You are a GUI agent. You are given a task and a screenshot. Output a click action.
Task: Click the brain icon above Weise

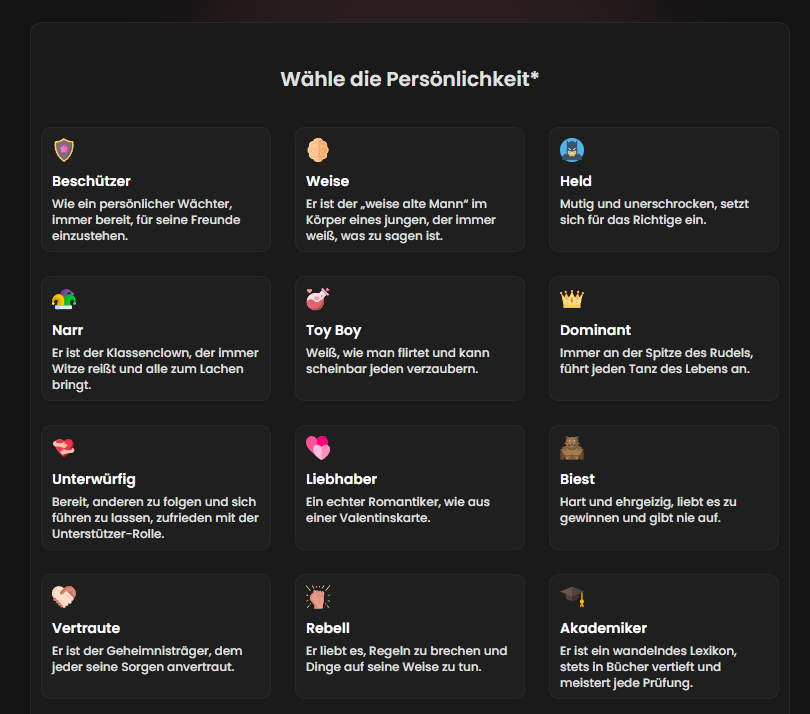pos(318,150)
